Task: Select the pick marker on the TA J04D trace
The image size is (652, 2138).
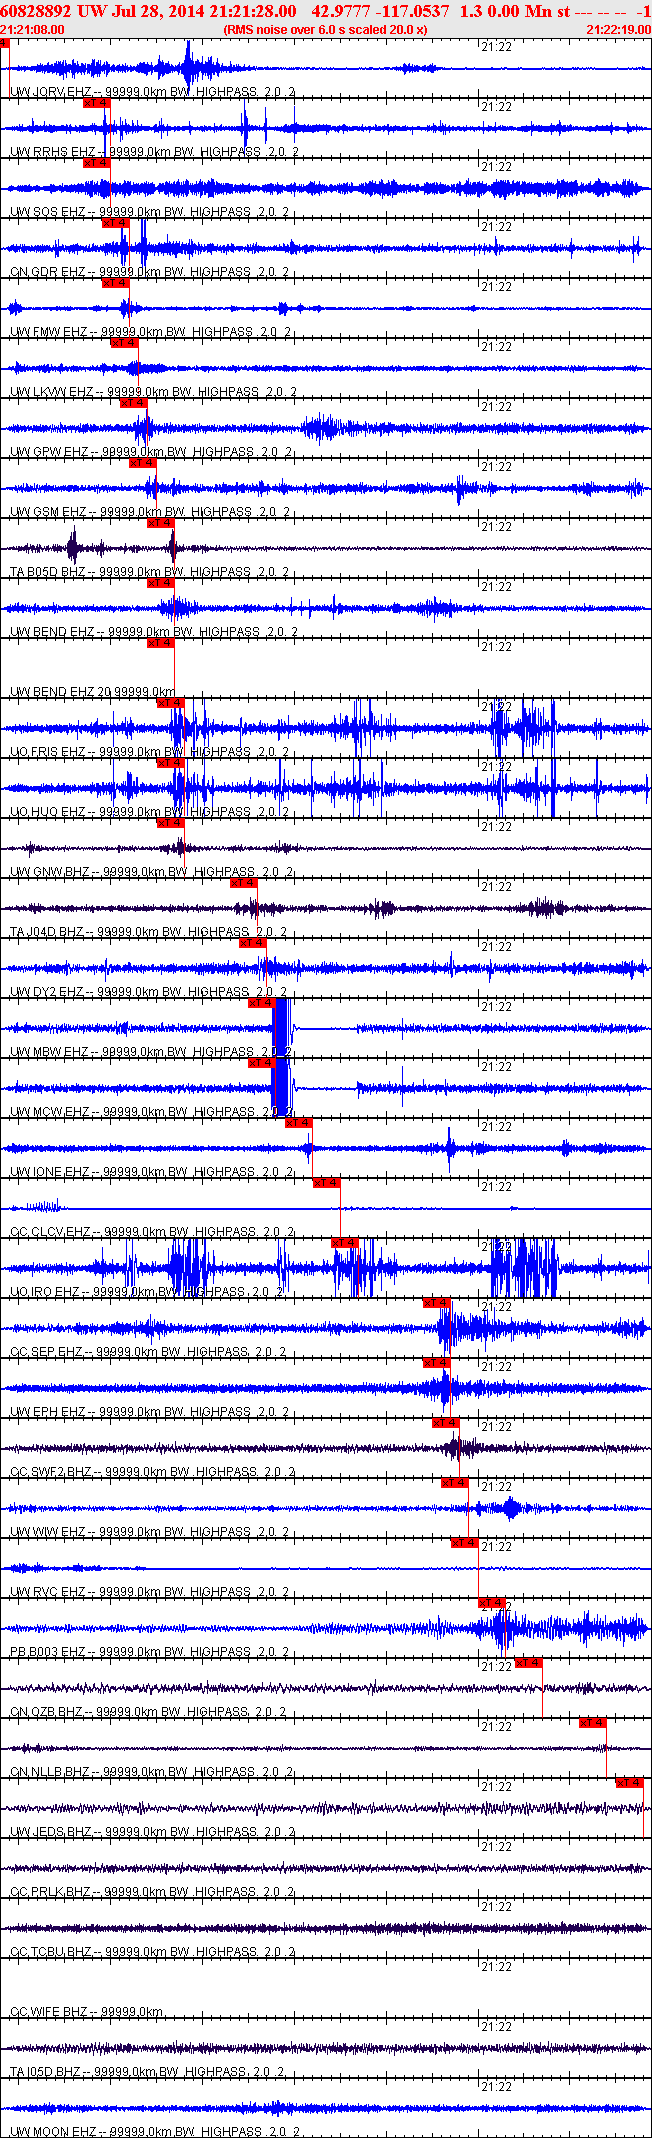Action: [x=244, y=883]
